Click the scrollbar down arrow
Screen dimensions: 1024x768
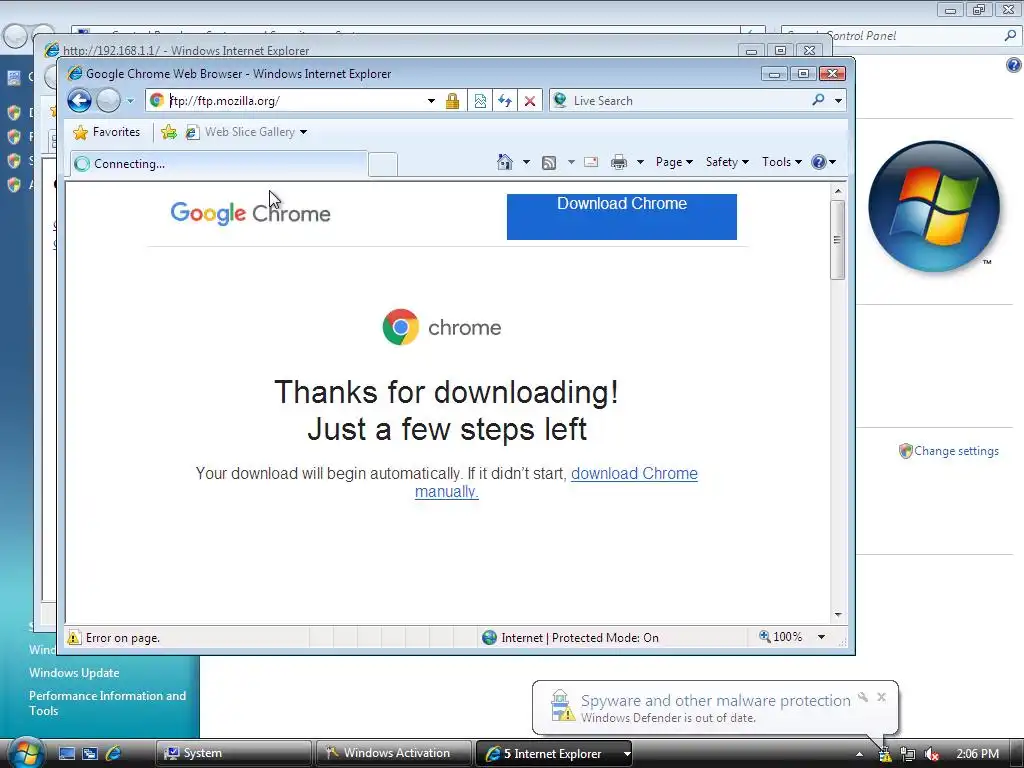pyautogui.click(x=838, y=615)
